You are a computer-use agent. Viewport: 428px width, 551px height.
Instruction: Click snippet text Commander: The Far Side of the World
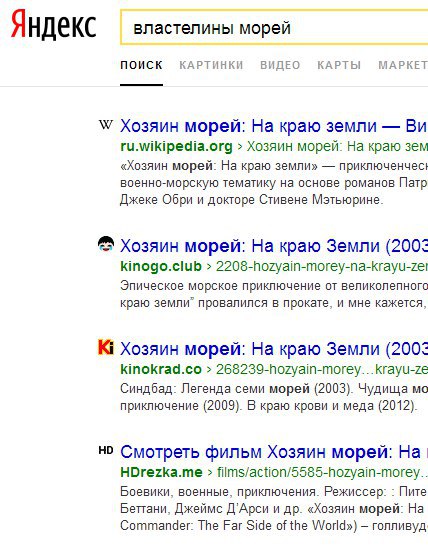(235, 526)
